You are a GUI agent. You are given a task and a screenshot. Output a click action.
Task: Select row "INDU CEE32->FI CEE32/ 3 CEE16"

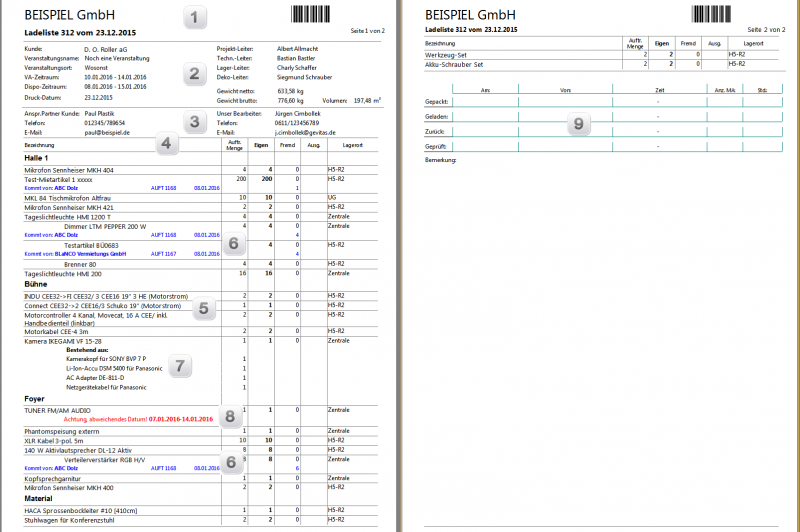coord(201,296)
